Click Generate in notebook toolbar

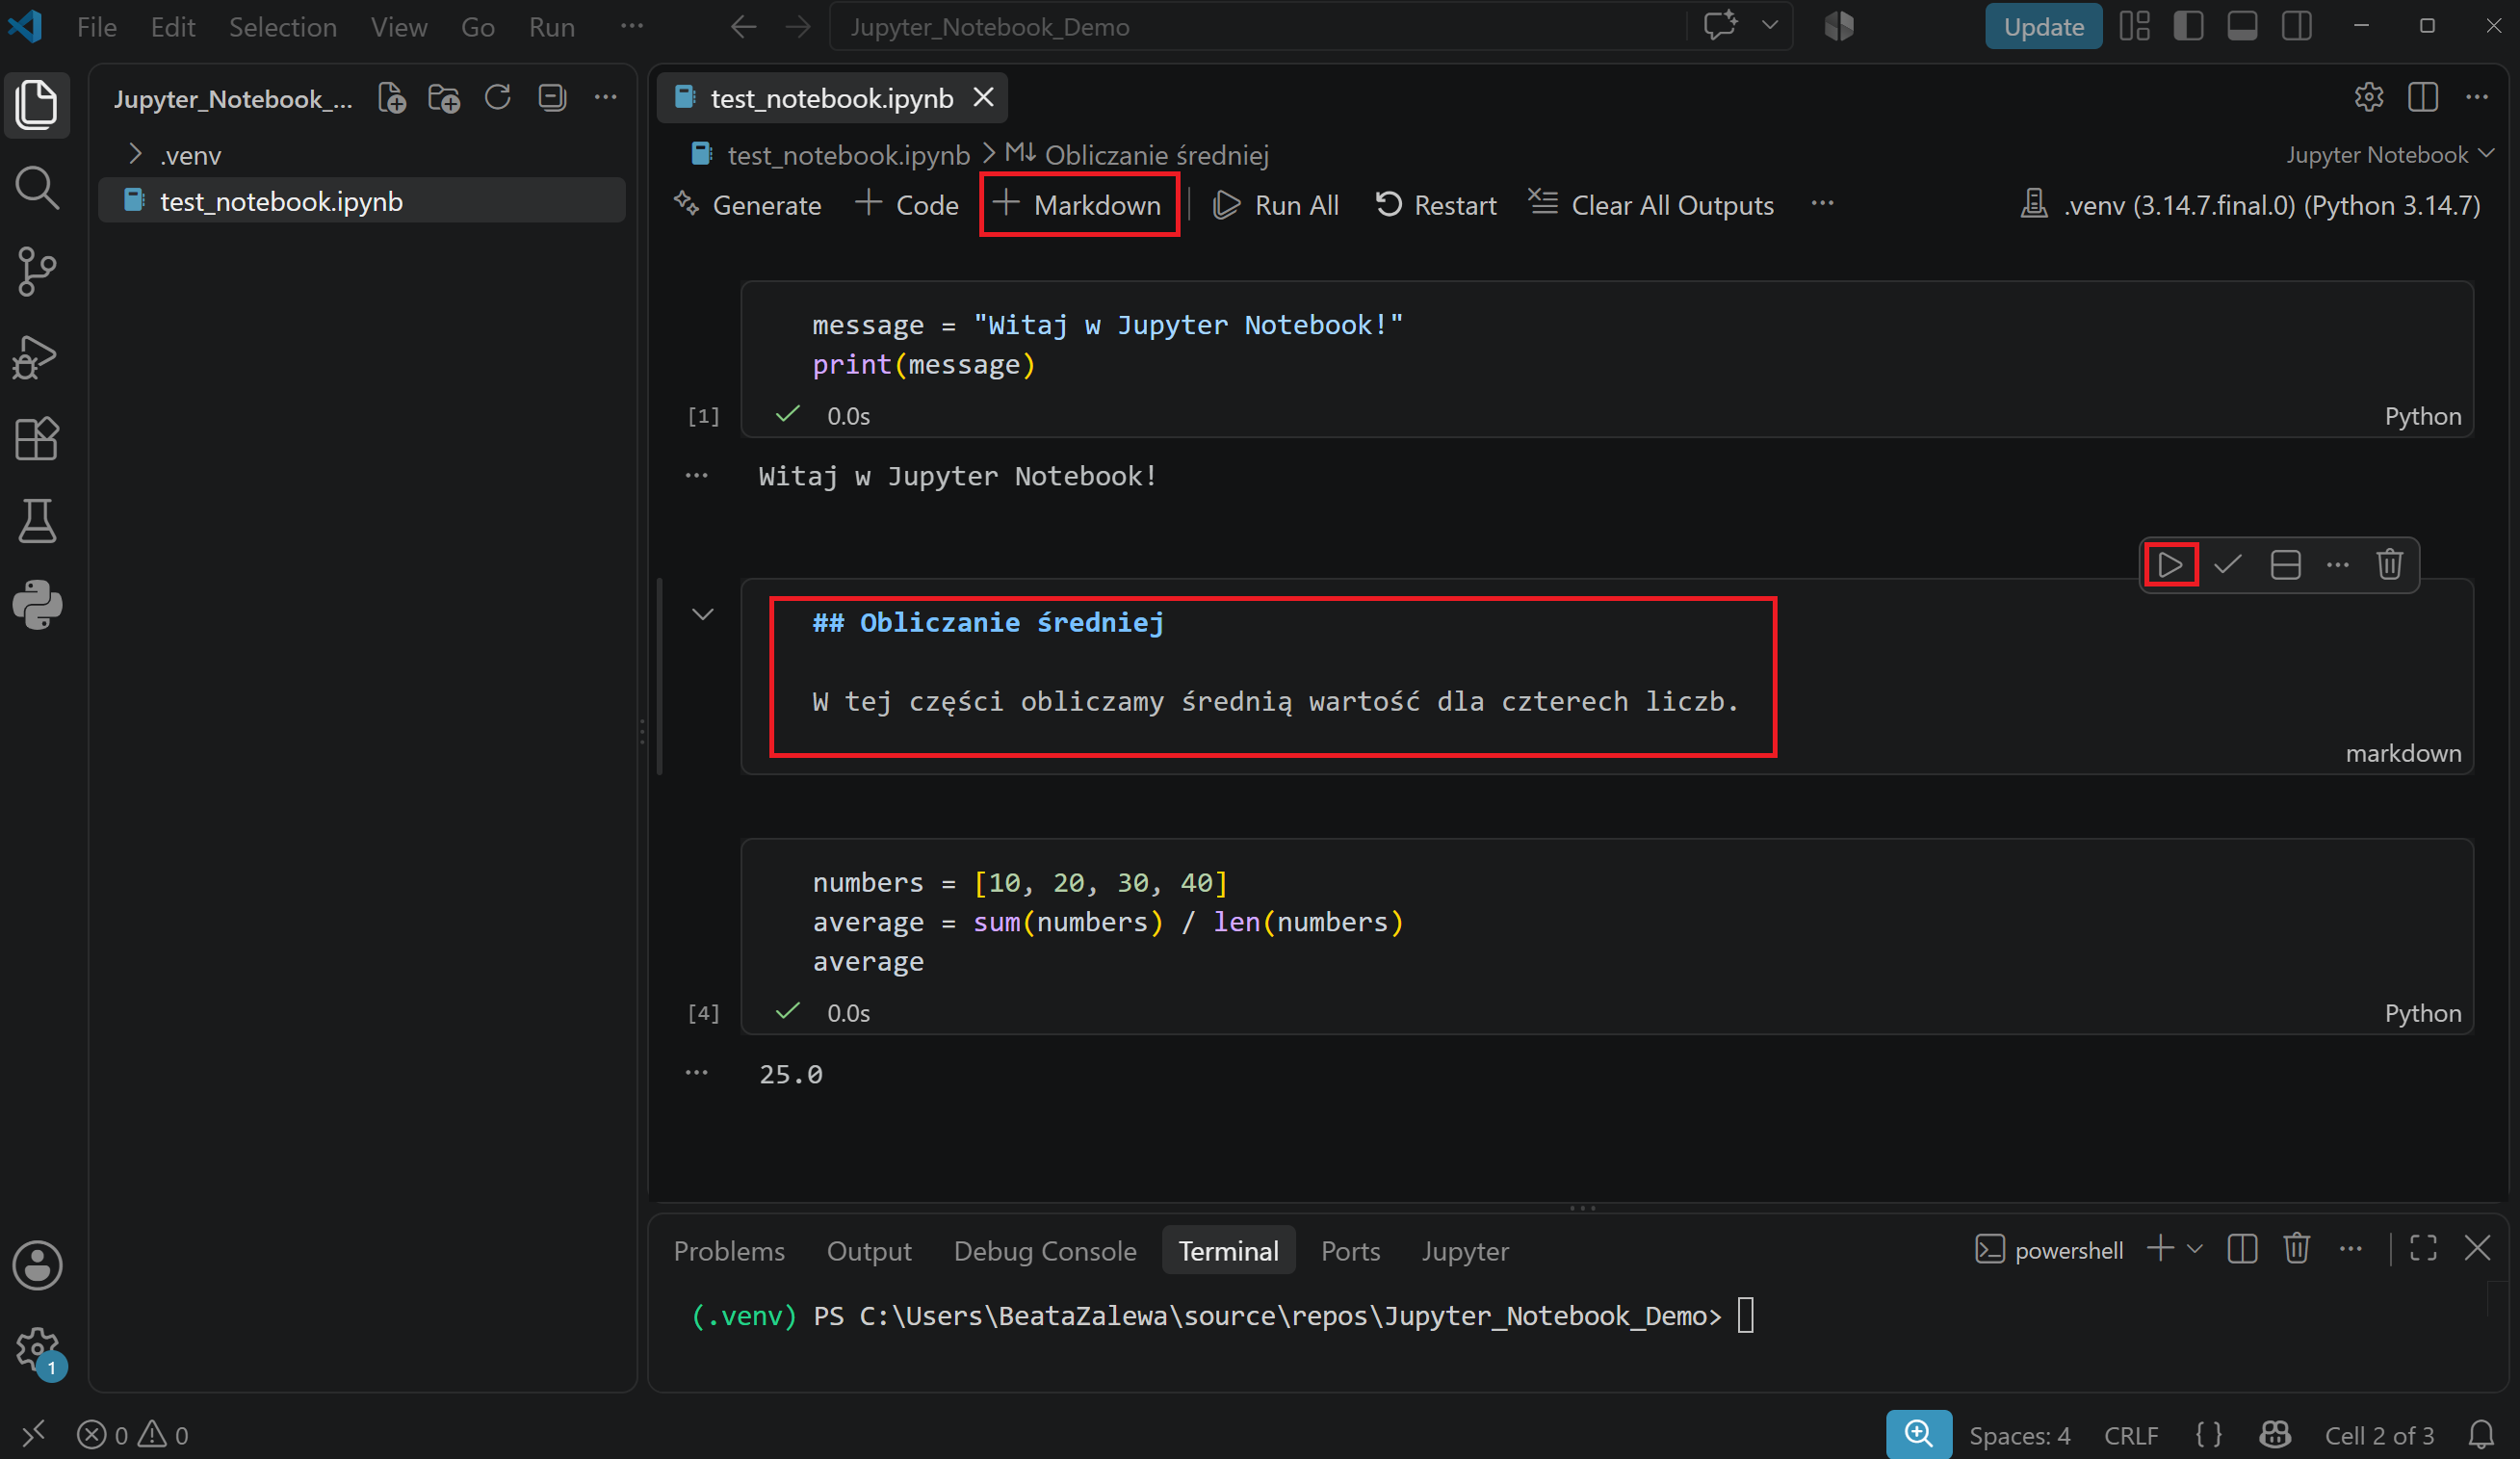coord(747,205)
